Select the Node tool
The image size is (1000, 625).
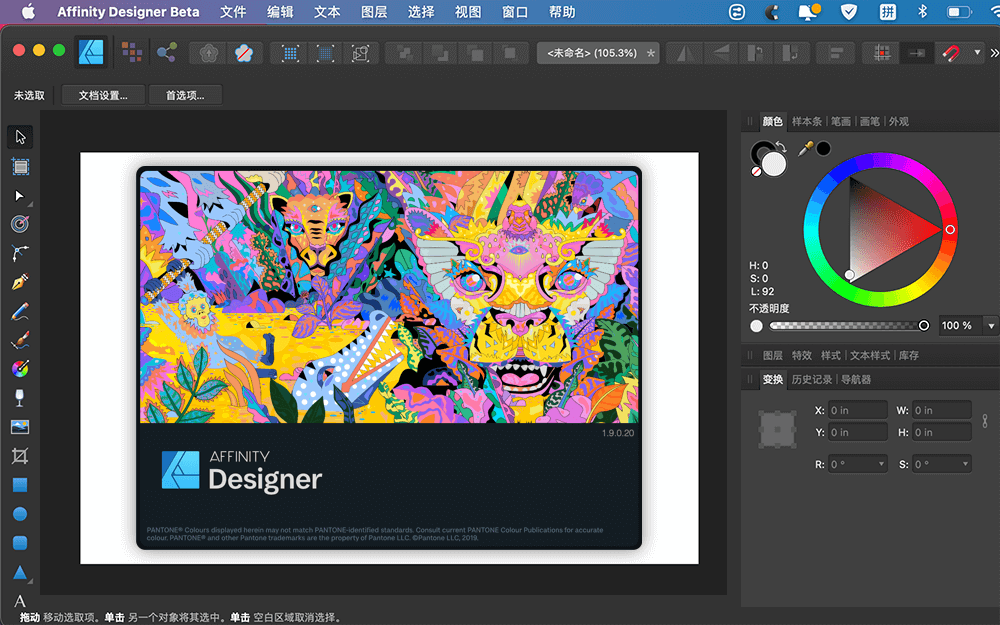[20, 196]
